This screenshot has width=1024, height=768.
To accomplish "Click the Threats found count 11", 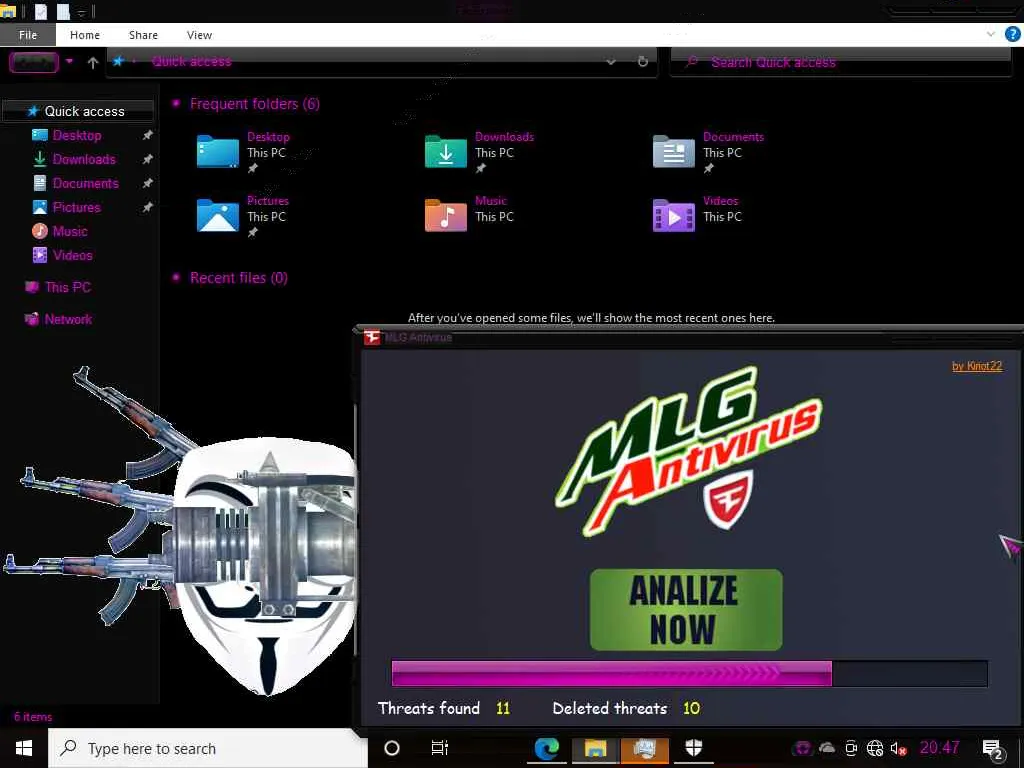I will click(503, 709).
